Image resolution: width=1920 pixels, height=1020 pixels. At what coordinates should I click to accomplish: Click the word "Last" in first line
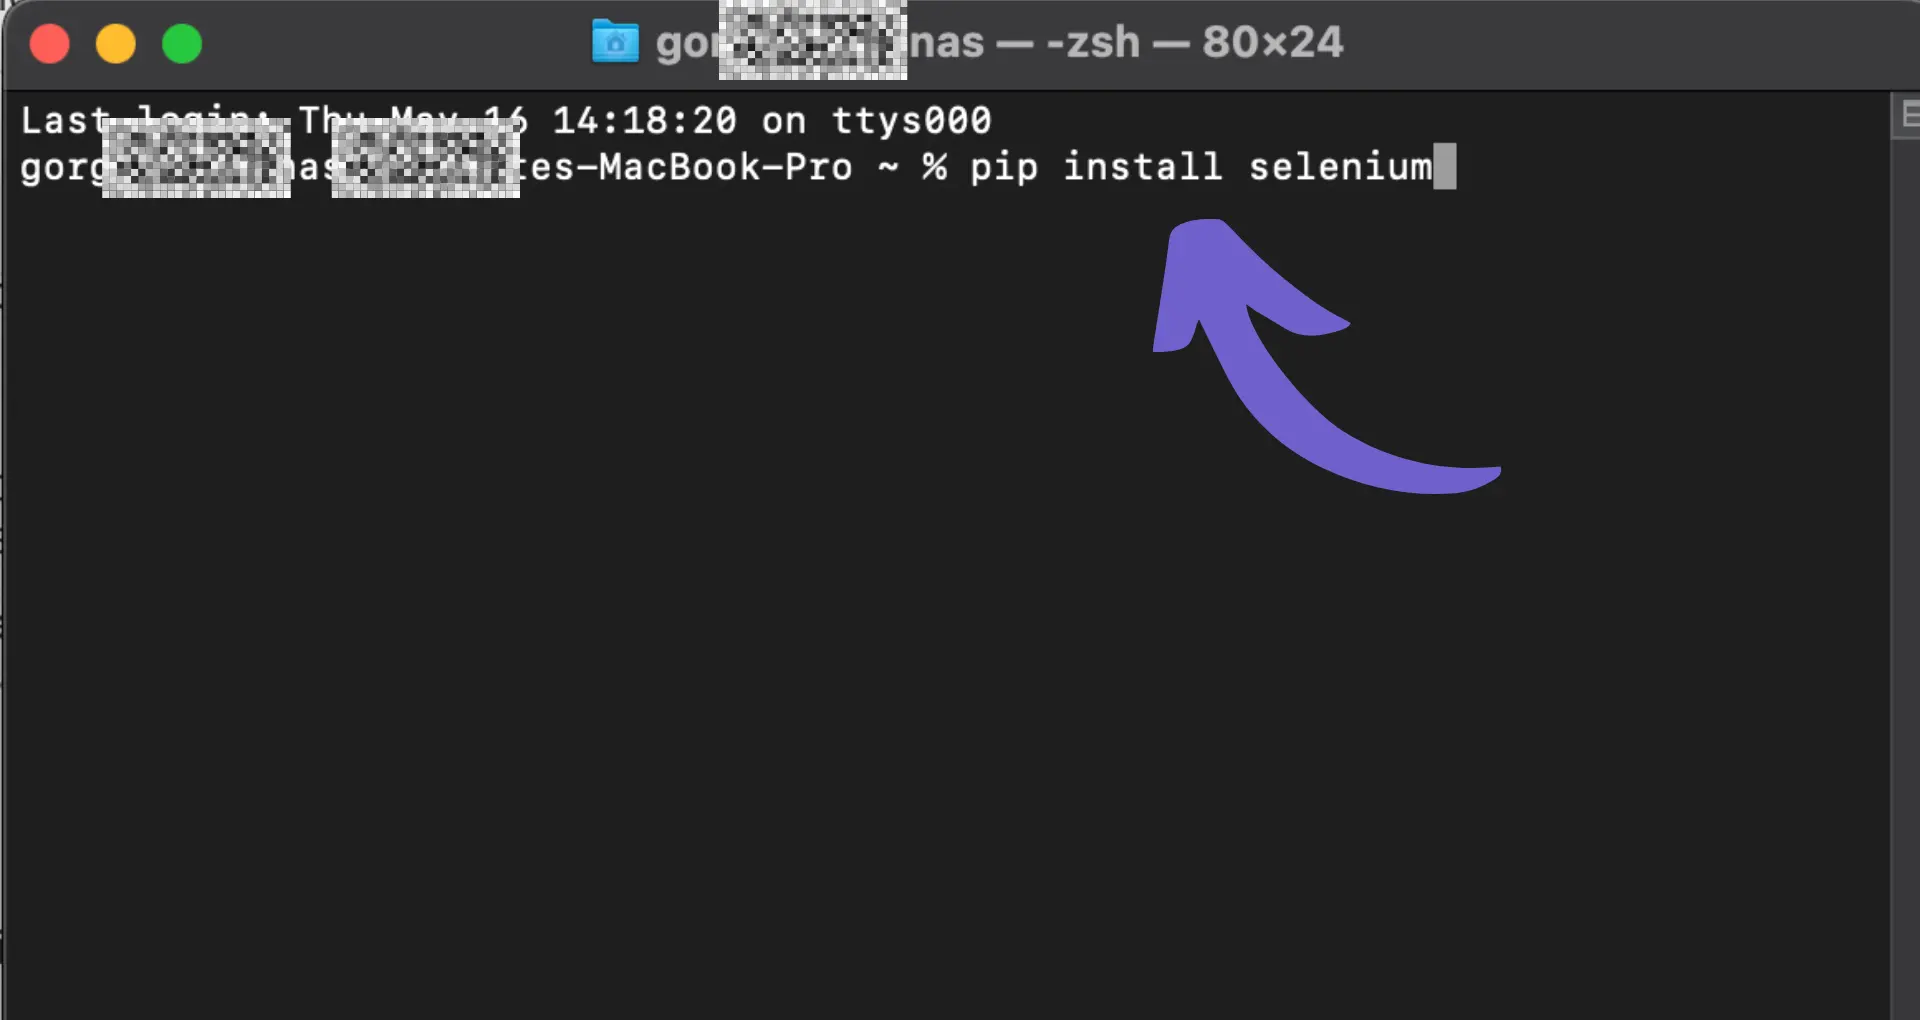point(65,121)
